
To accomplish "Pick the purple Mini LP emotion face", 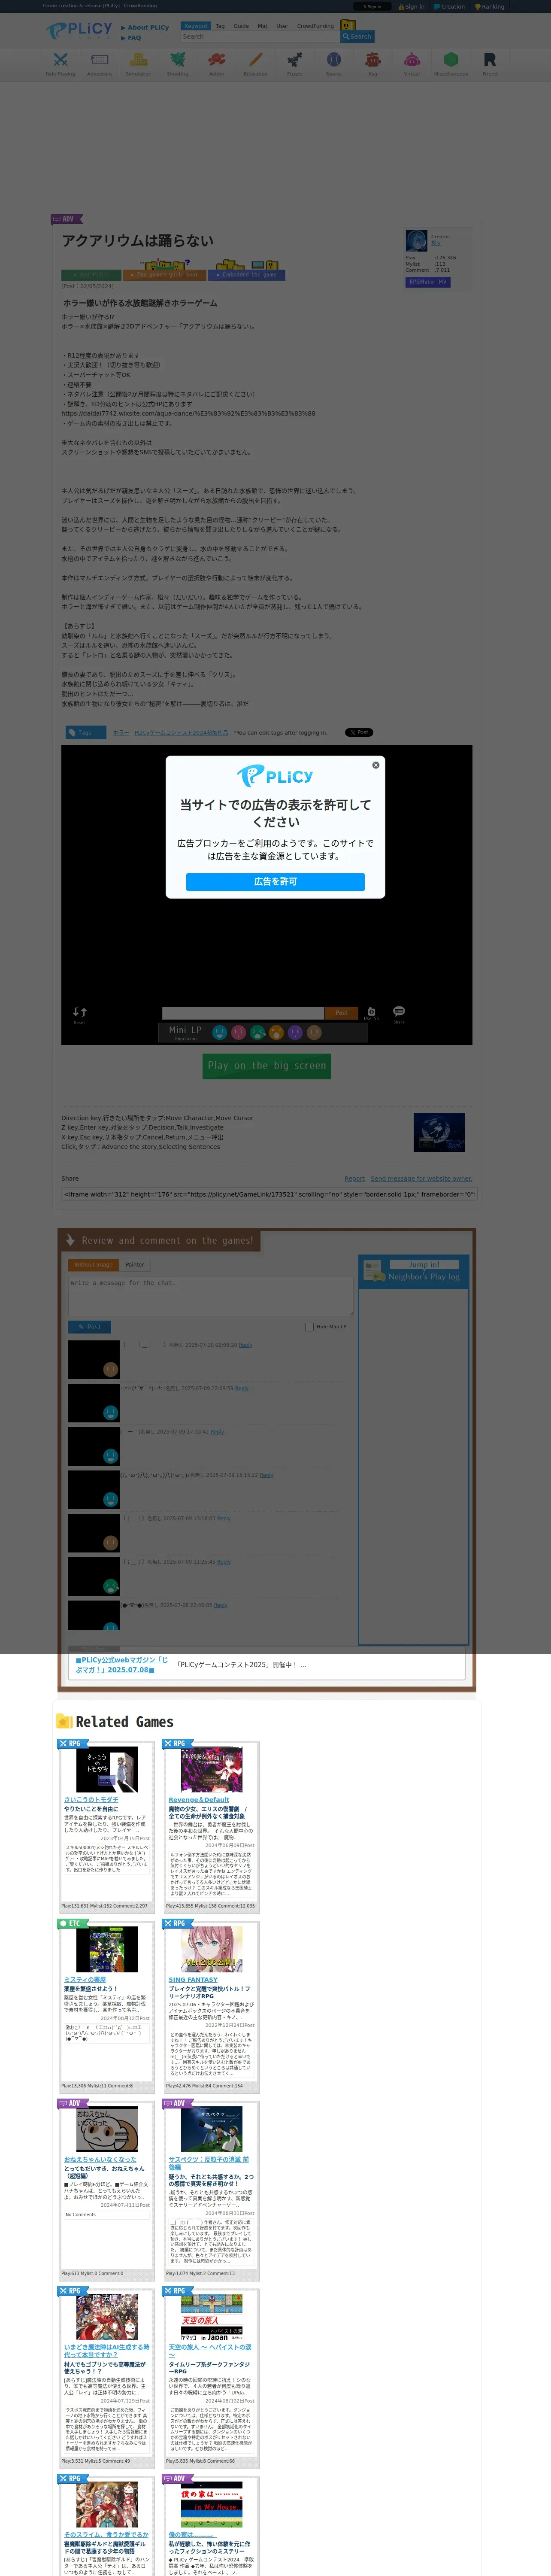I will tap(295, 1032).
